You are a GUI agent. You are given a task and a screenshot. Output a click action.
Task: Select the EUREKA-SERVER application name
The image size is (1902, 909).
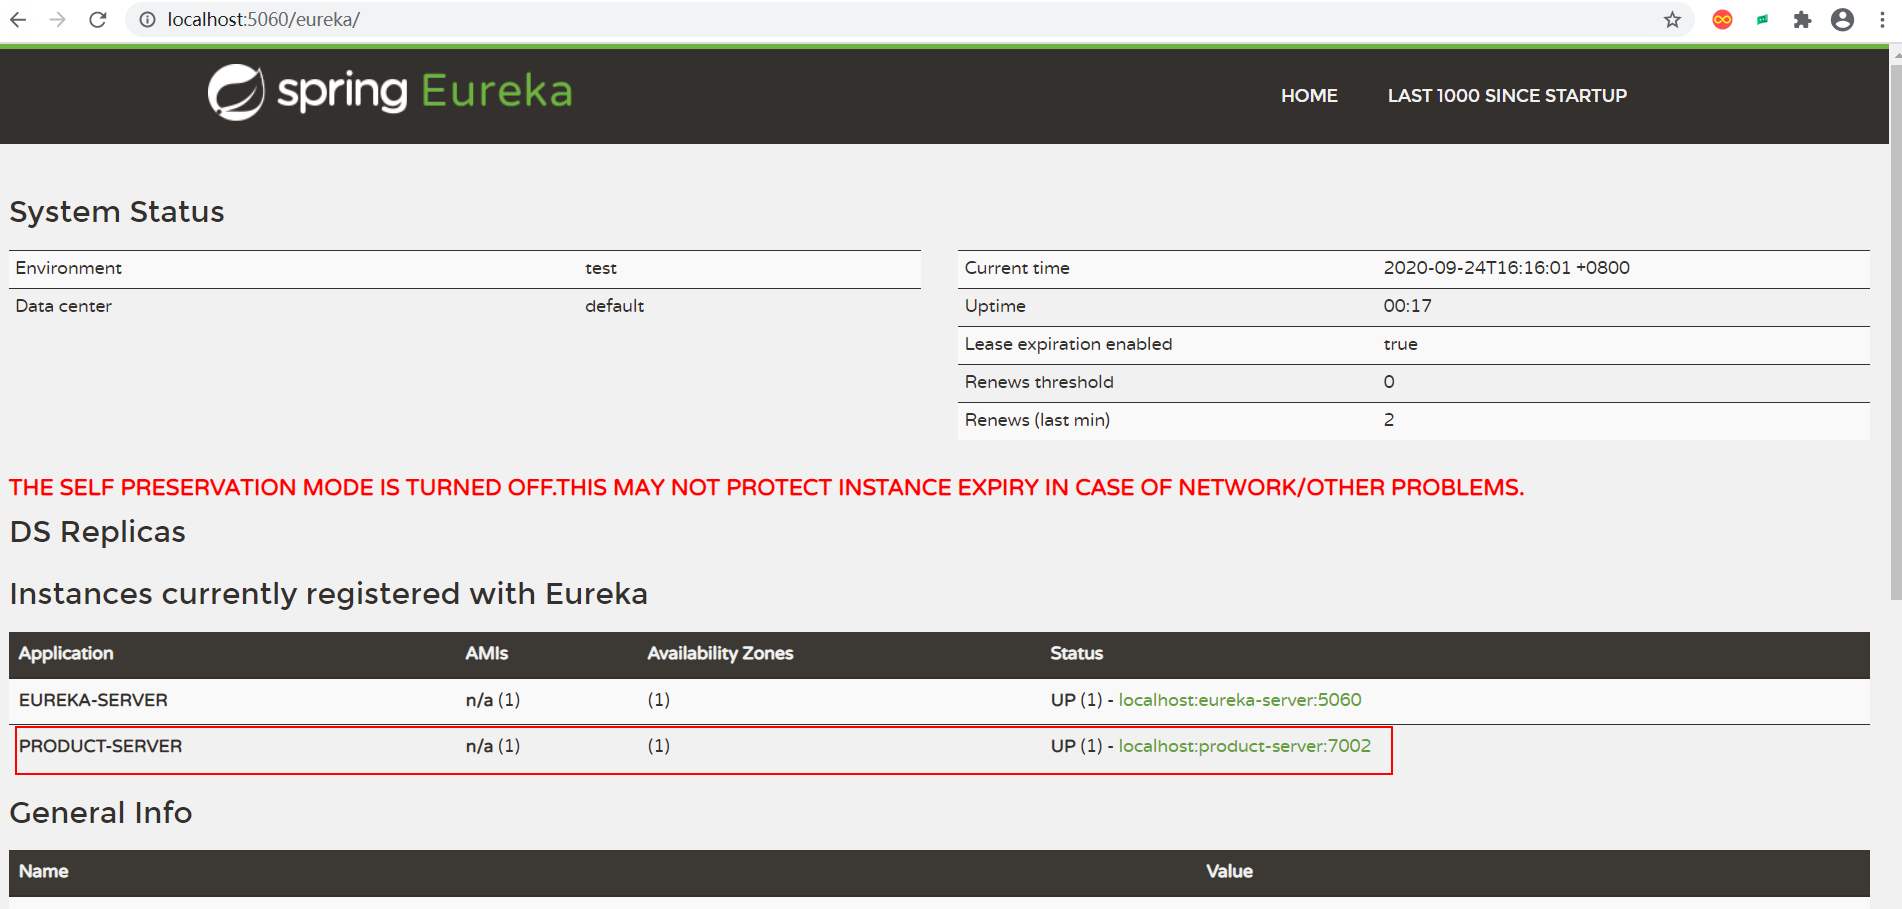point(93,700)
